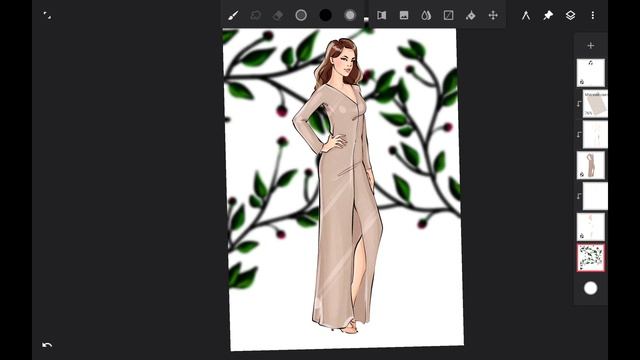Select the topmost layer thumbnail

click(x=591, y=73)
